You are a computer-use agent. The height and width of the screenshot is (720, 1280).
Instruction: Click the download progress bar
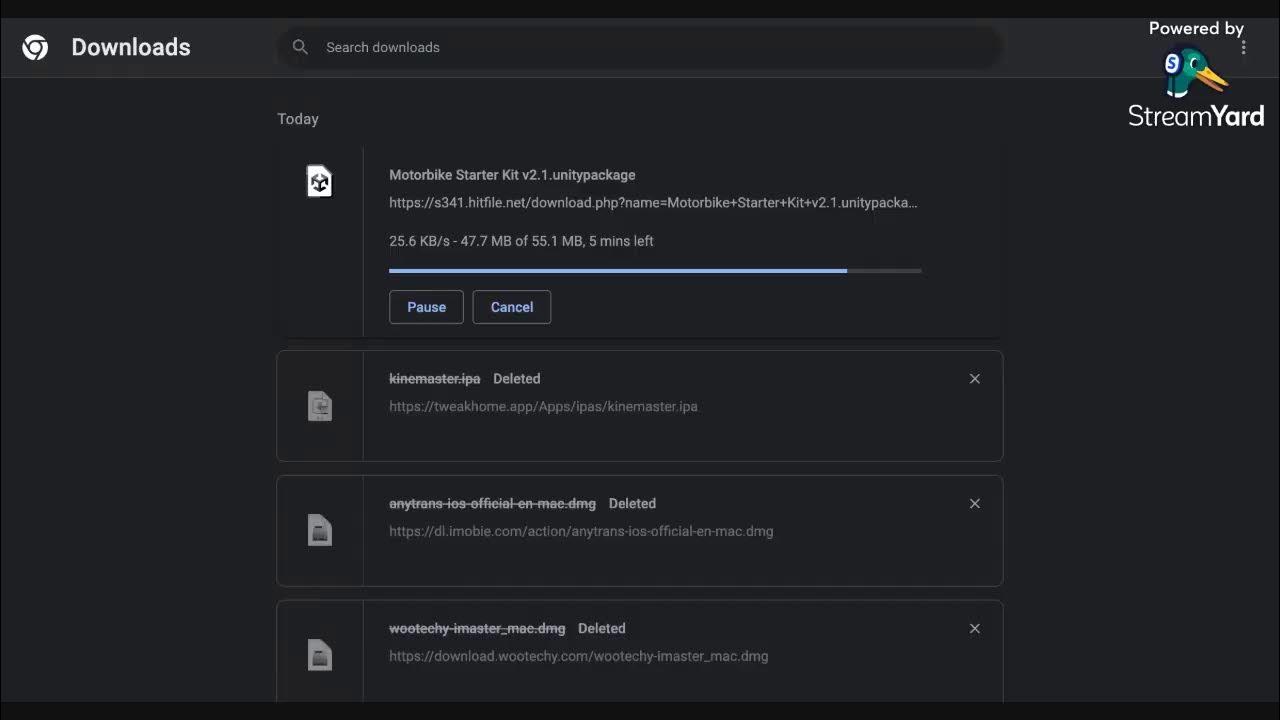tap(654, 271)
